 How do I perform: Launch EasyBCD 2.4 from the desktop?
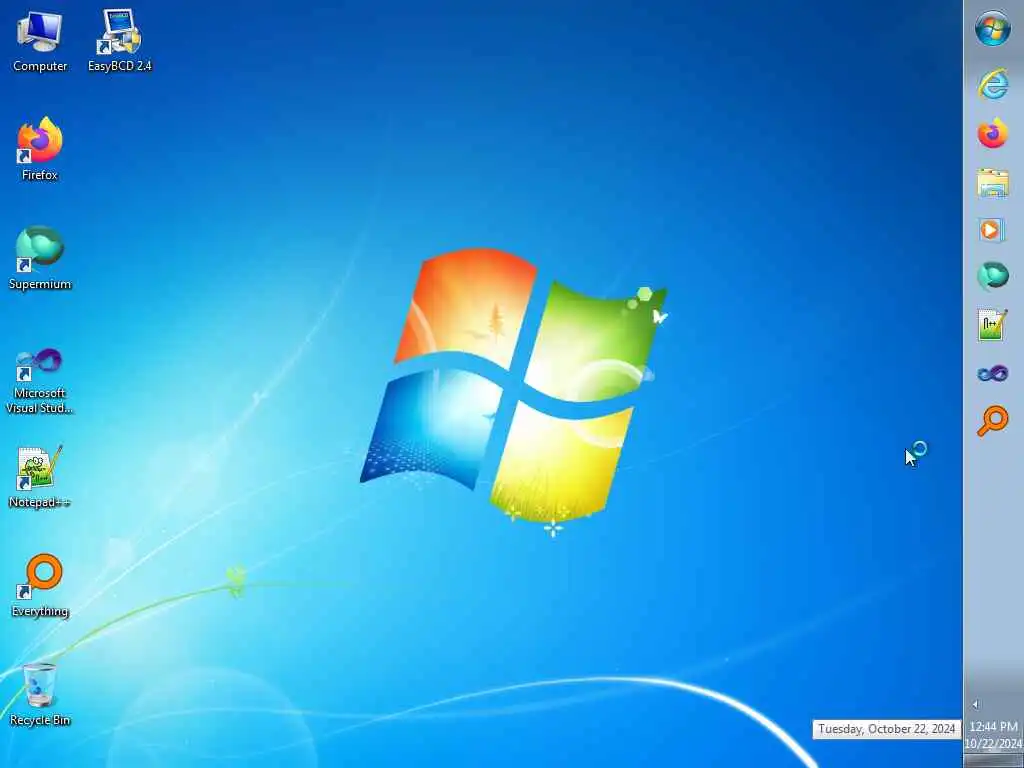coord(120,40)
